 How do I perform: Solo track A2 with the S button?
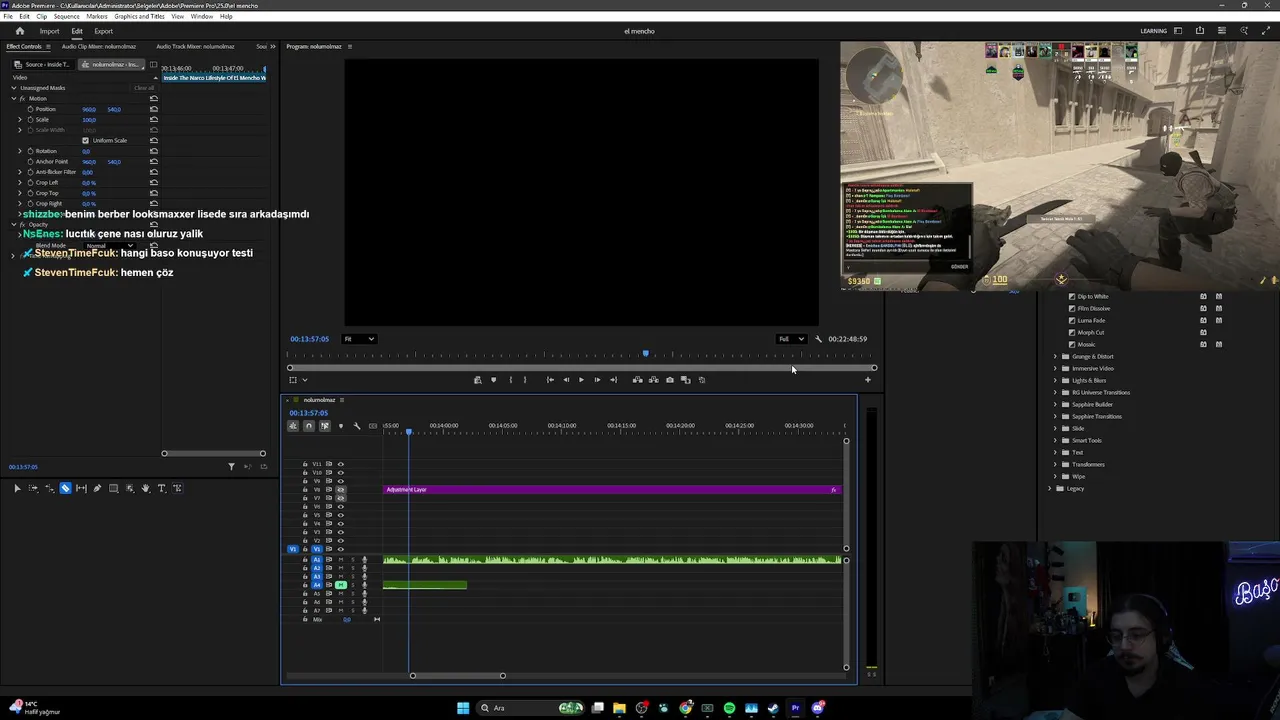tap(353, 568)
